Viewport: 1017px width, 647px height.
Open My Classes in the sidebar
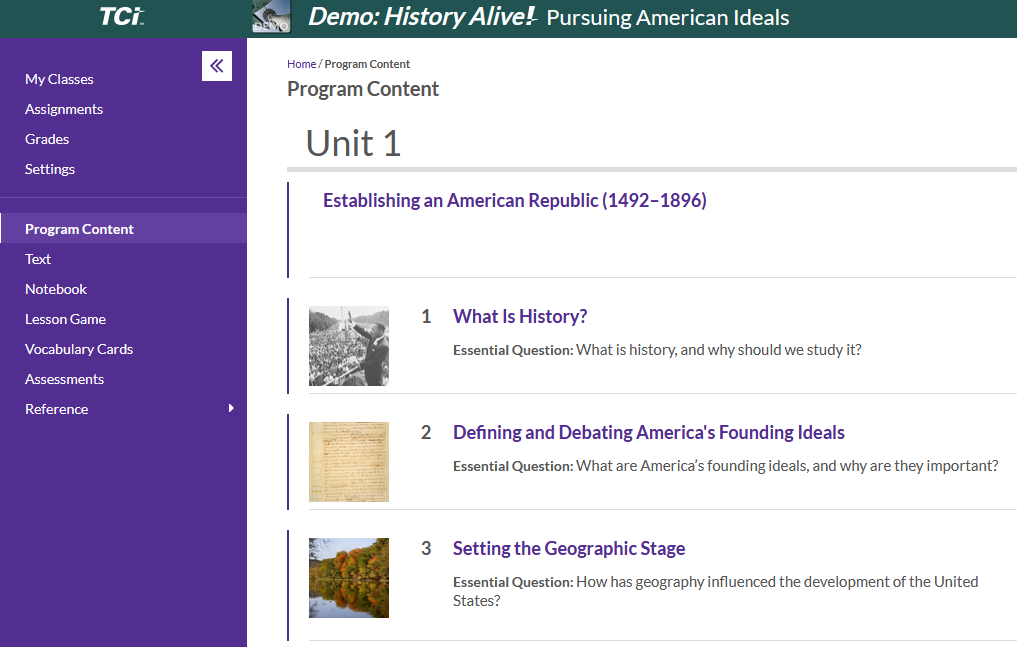59,79
